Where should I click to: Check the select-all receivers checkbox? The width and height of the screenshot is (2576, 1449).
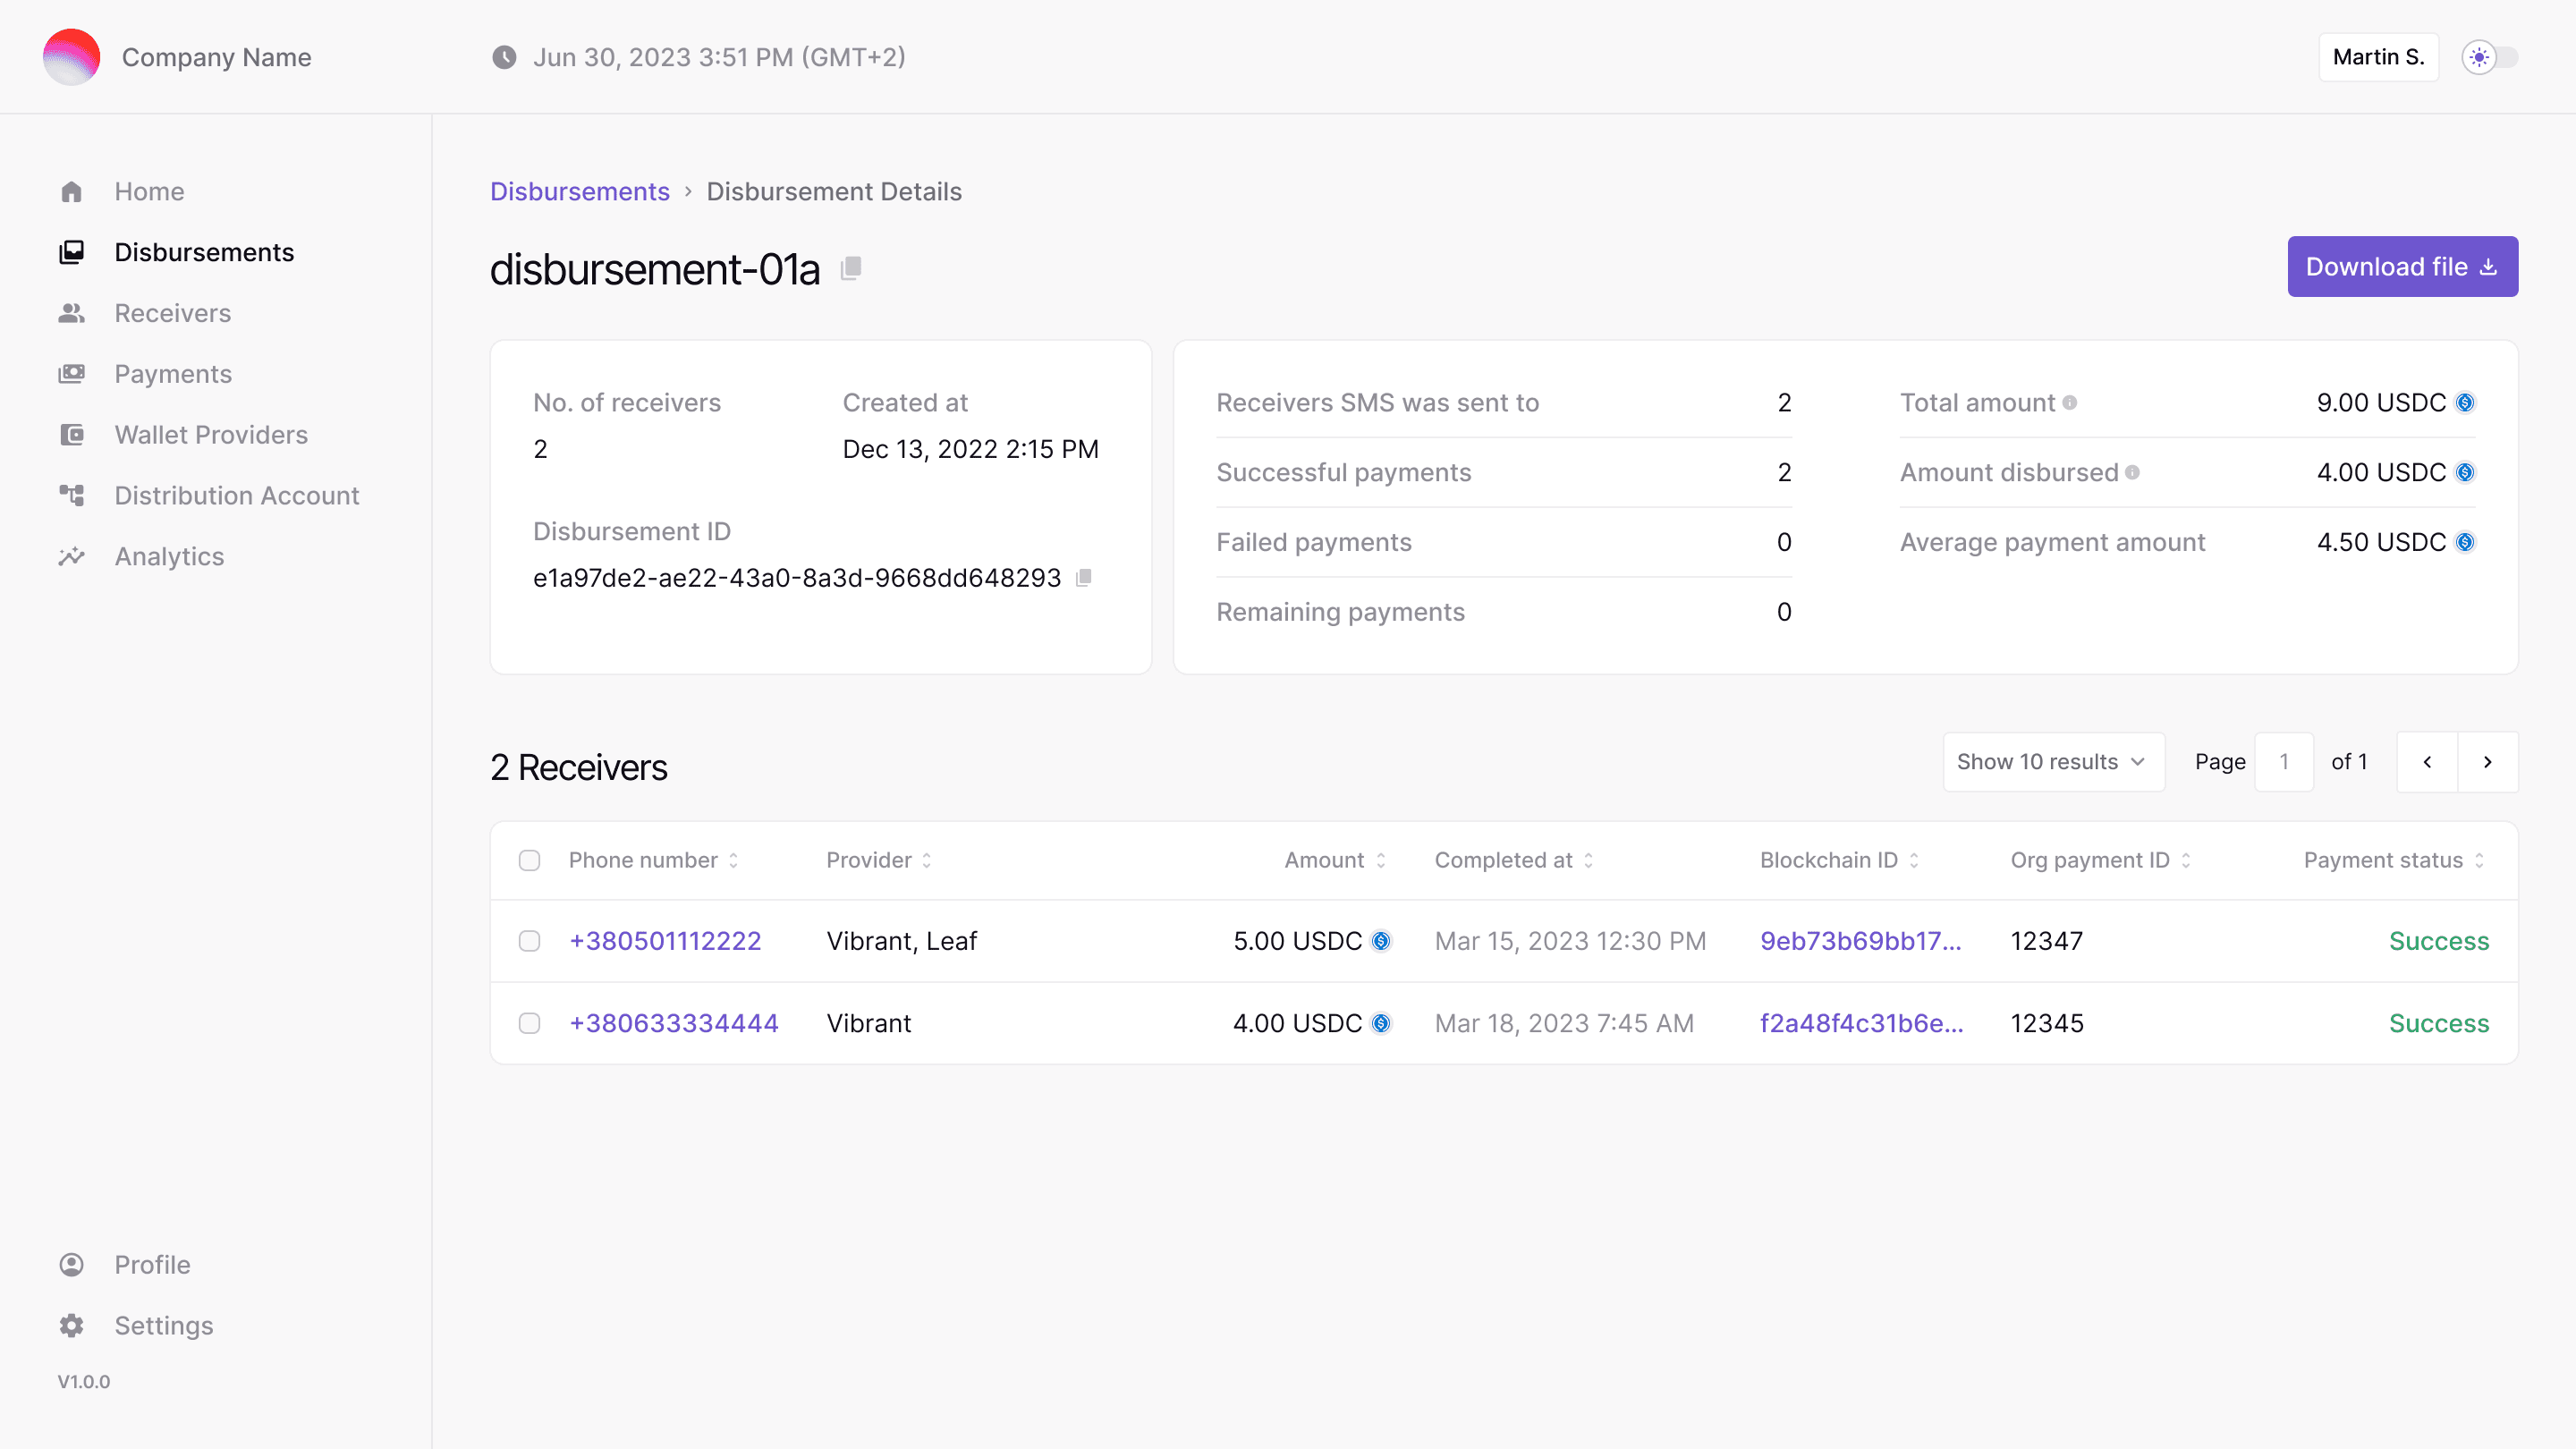(529, 860)
